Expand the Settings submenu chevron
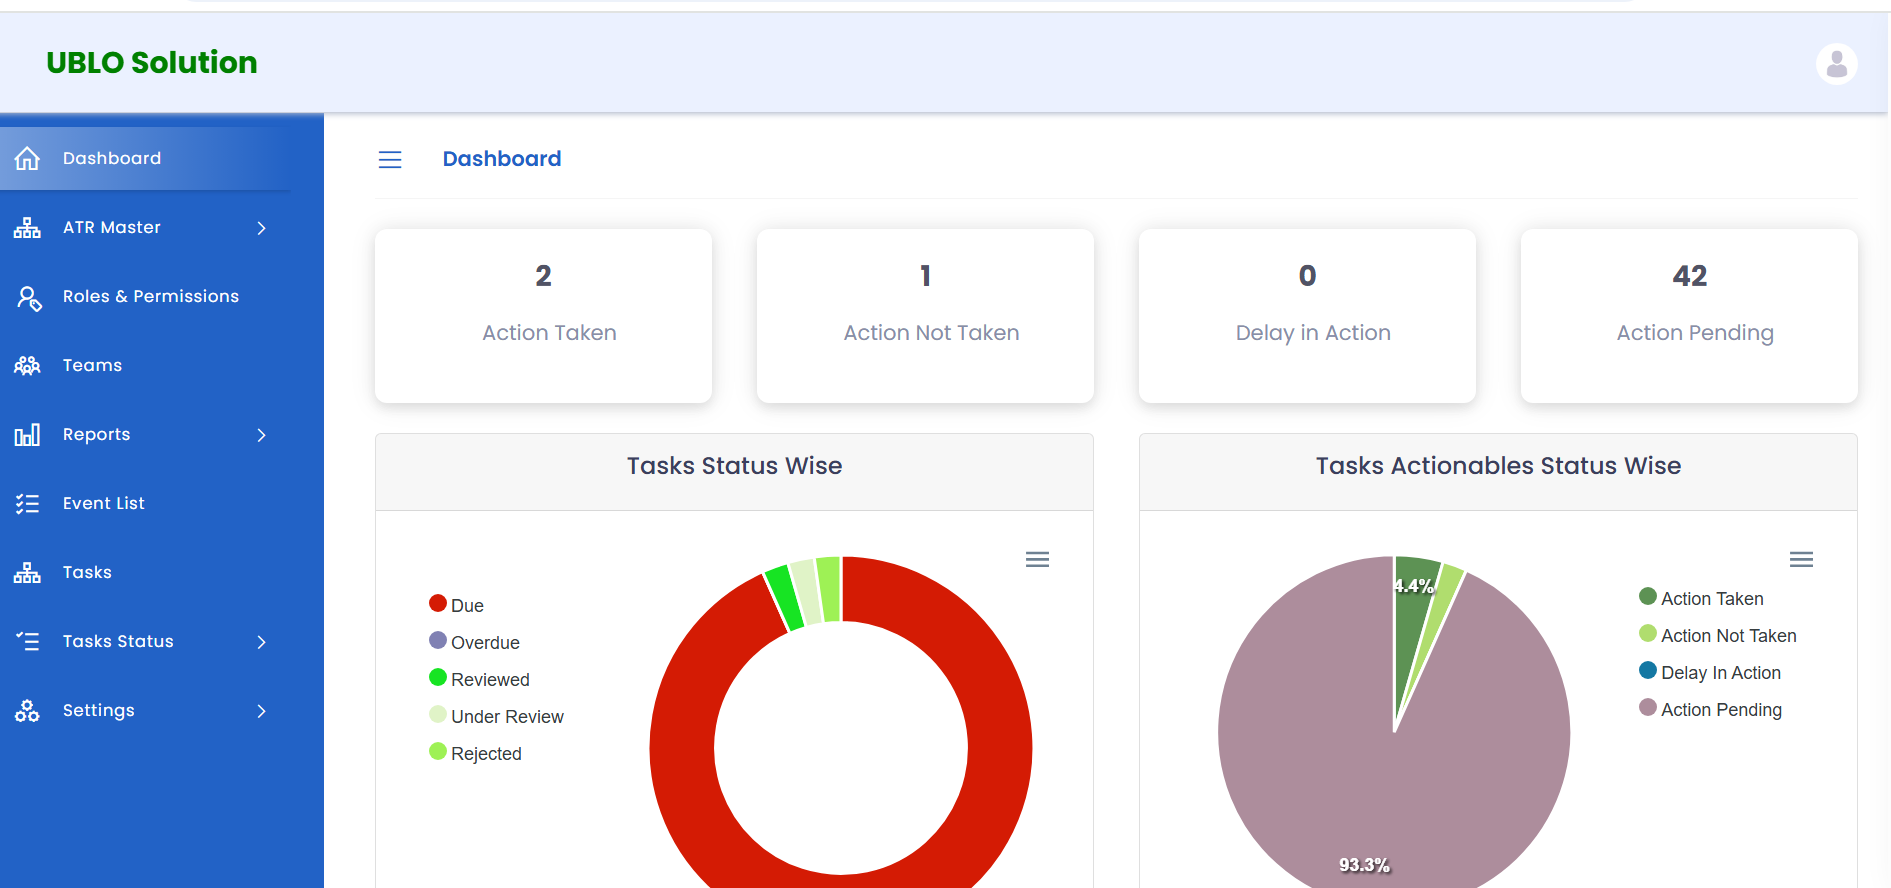1891x888 pixels. (261, 711)
